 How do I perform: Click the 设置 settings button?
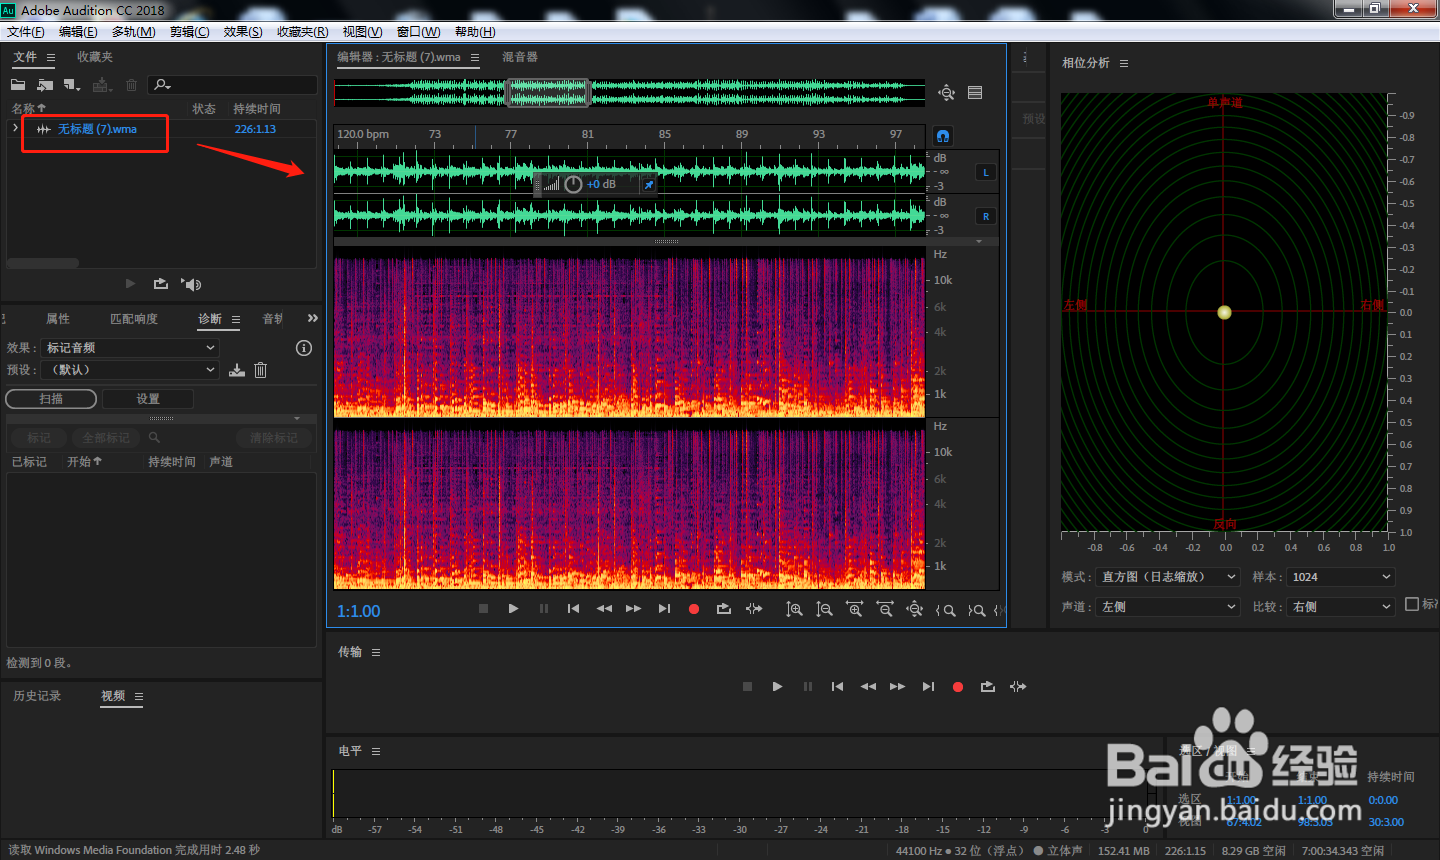[148, 399]
